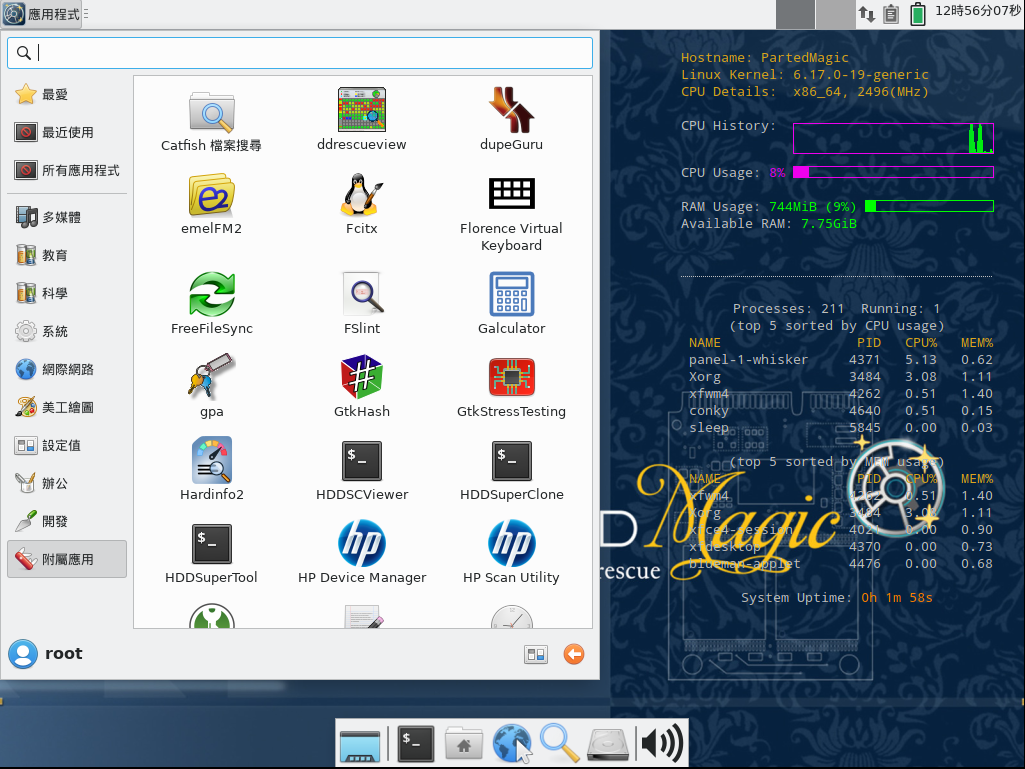The height and width of the screenshot is (769, 1025).
Task: Click the volume speaker icon in dock
Action: point(661,743)
